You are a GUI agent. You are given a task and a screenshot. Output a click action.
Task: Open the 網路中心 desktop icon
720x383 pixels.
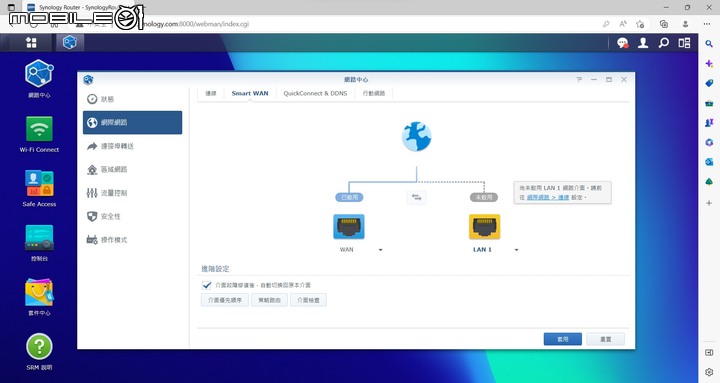(x=39, y=79)
